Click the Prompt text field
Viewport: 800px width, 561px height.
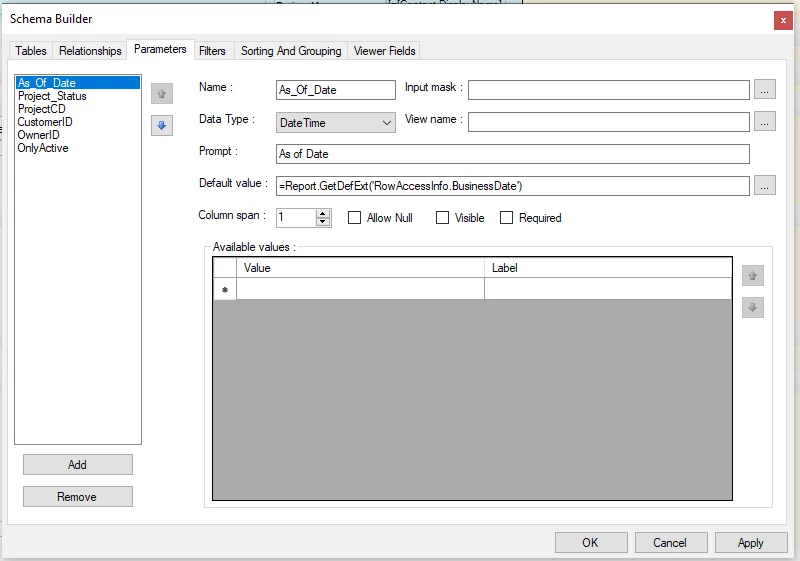point(513,154)
